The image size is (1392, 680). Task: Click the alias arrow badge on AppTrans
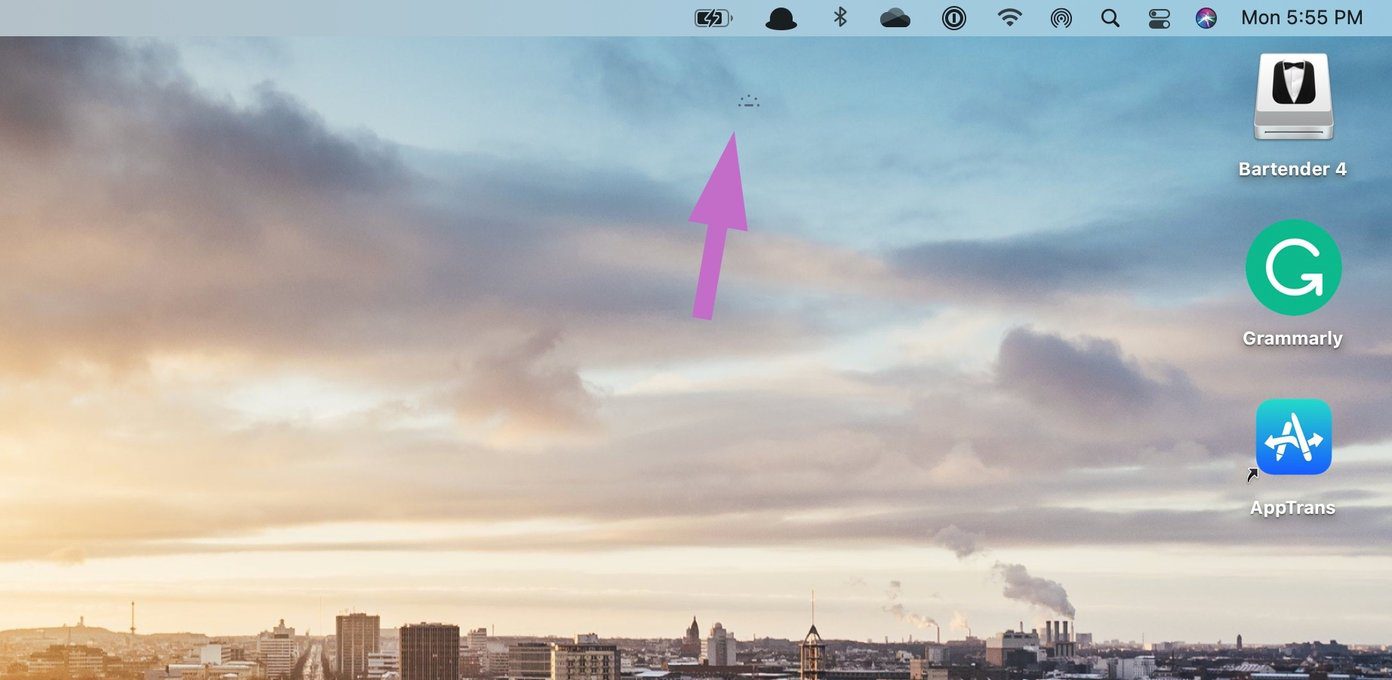pyautogui.click(x=1253, y=475)
